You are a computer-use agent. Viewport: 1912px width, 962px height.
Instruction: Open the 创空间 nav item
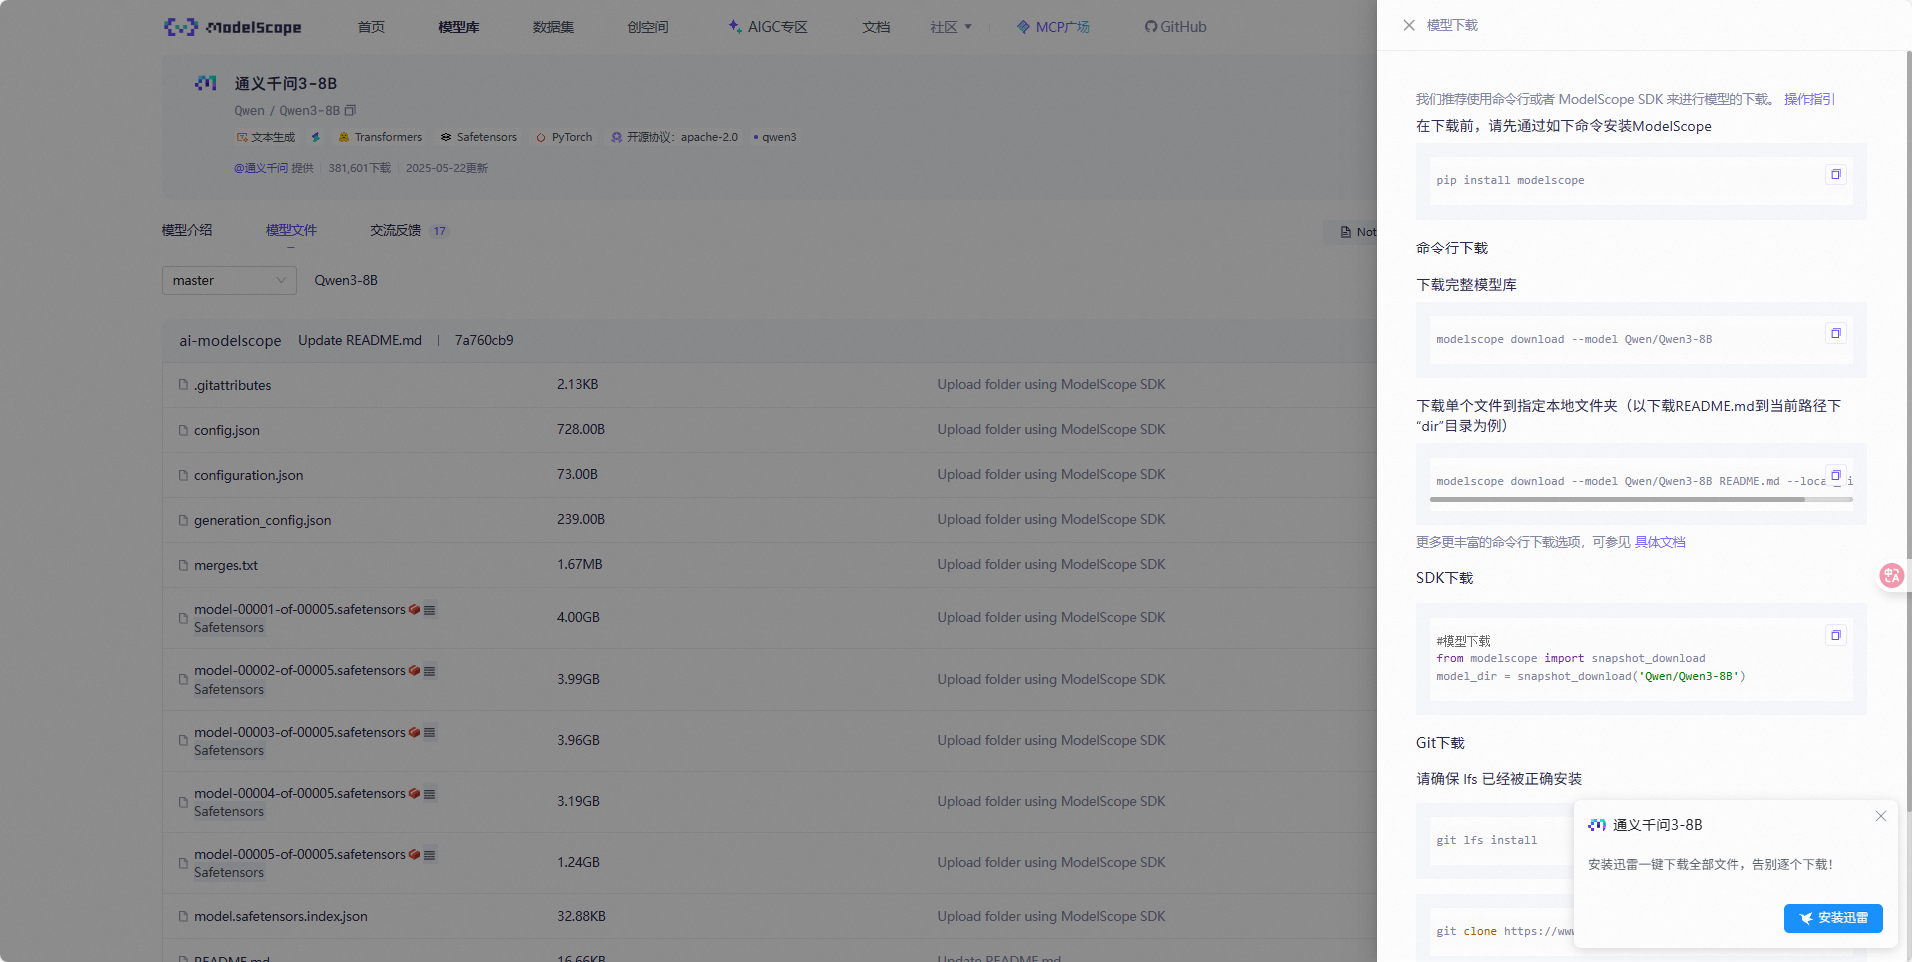click(648, 27)
